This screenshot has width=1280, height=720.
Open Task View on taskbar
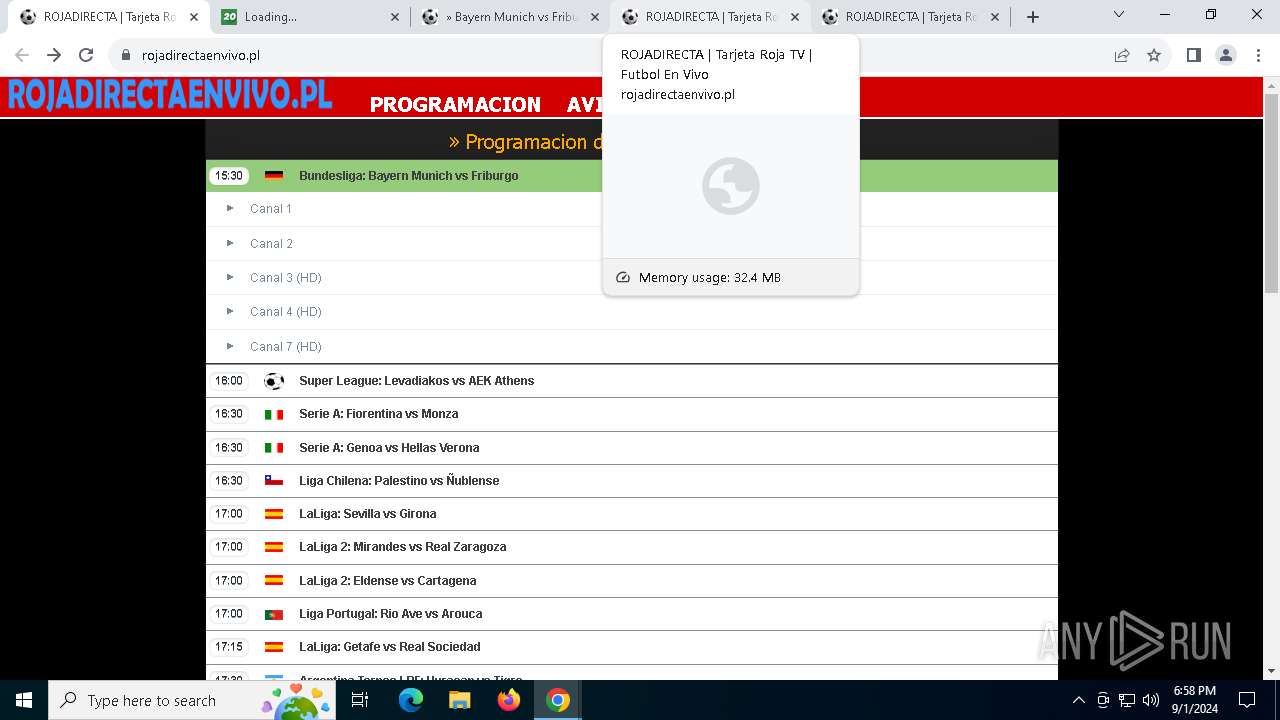[360, 700]
